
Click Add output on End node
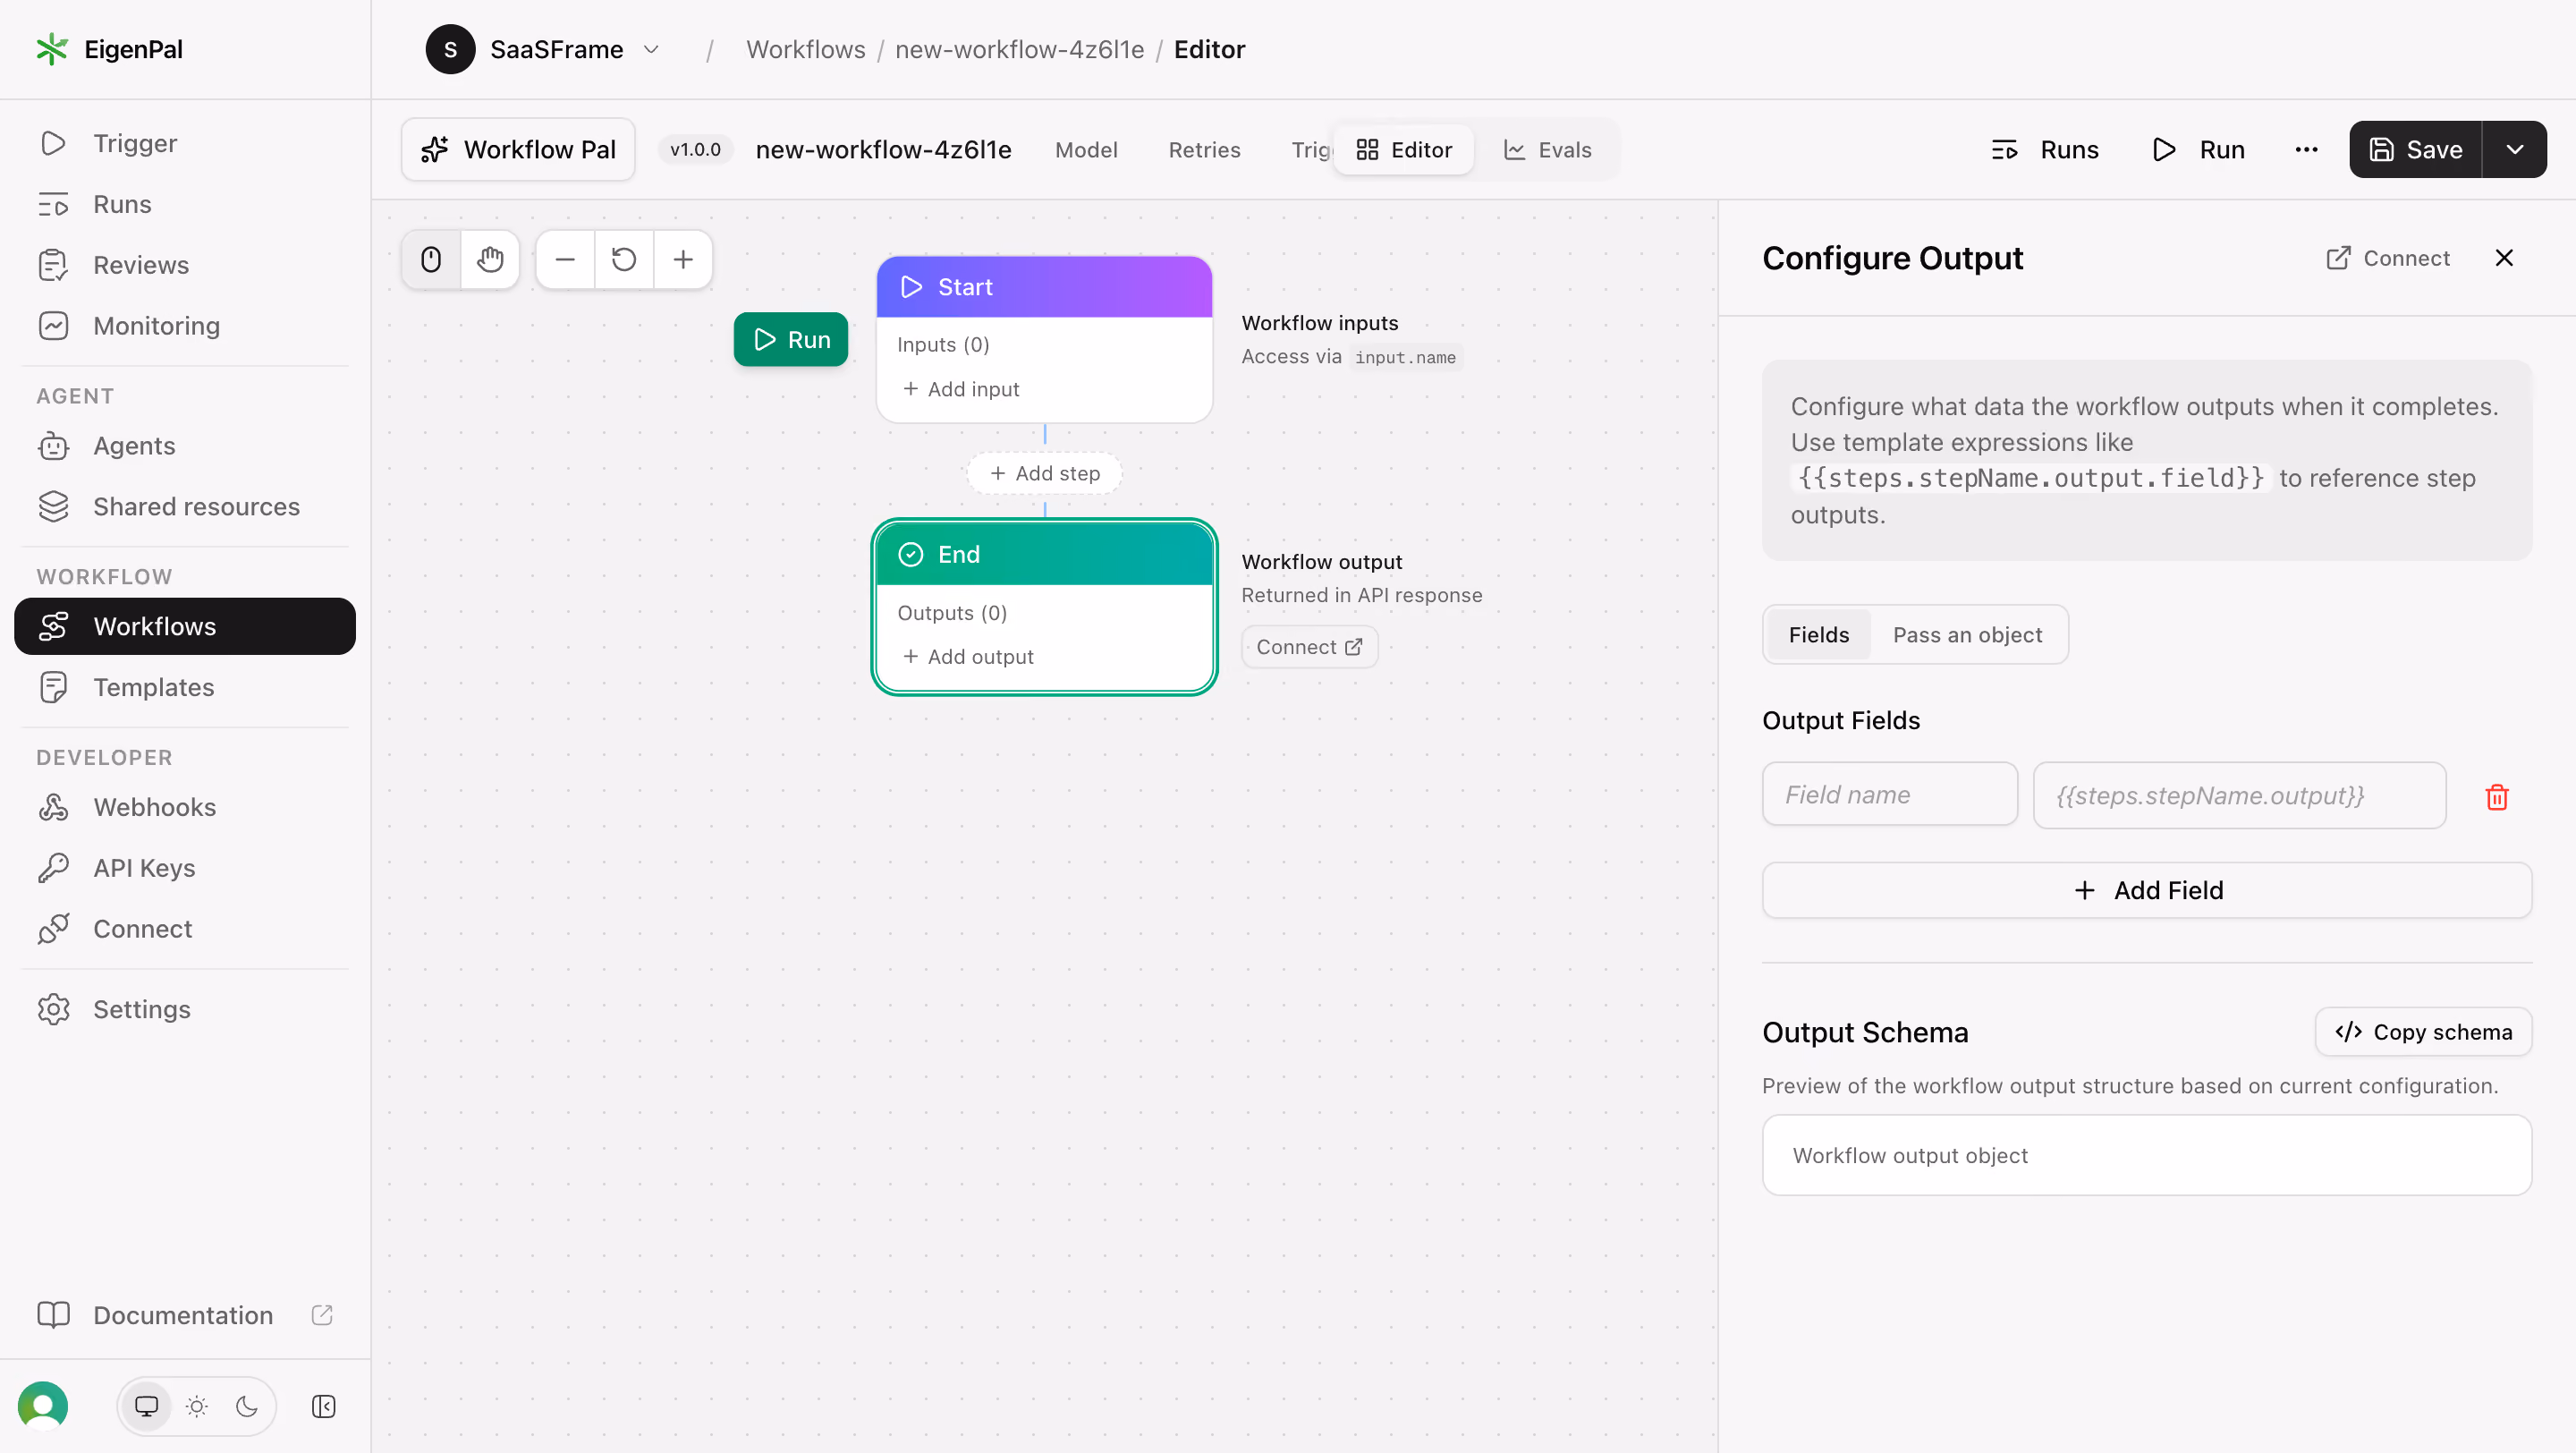coord(968,656)
